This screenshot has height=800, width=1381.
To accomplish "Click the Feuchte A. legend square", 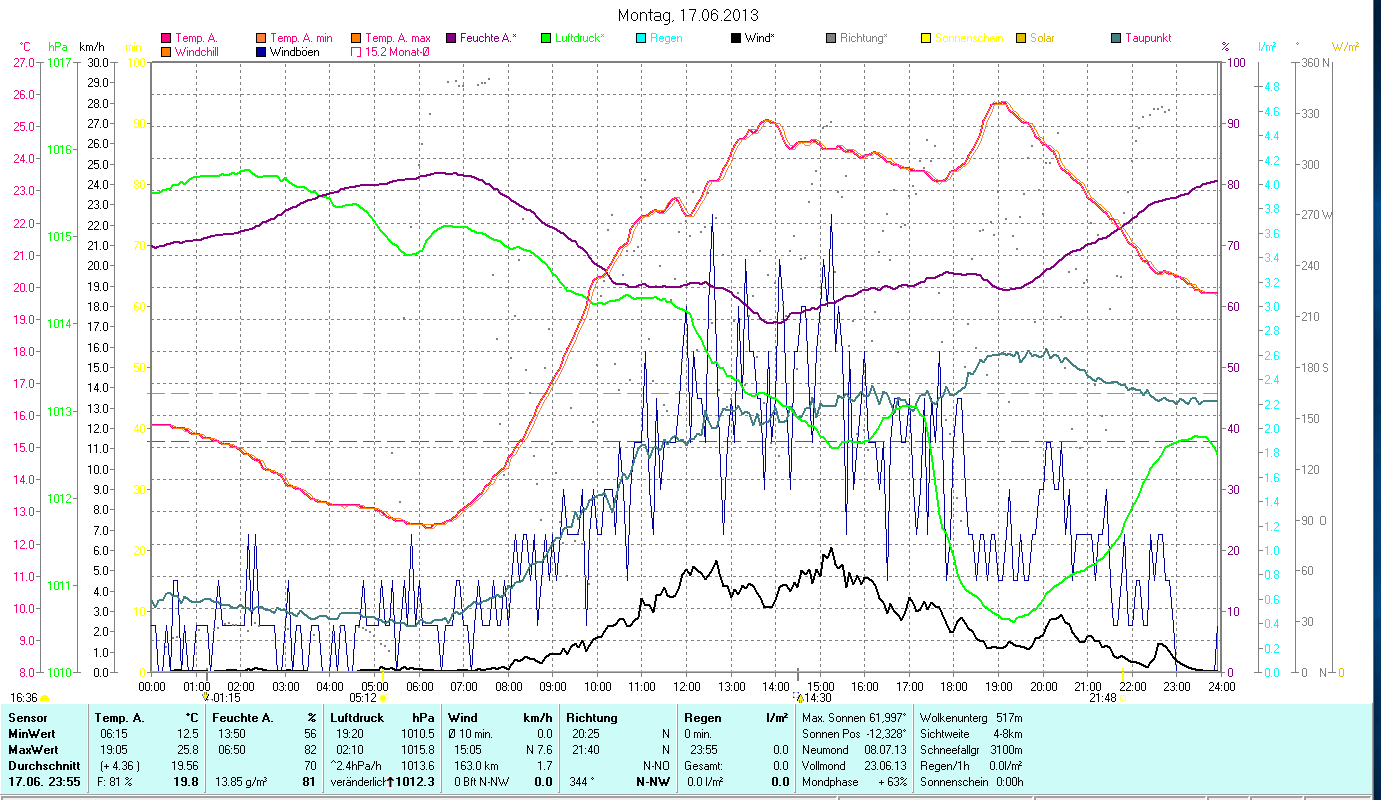I will (x=450, y=38).
